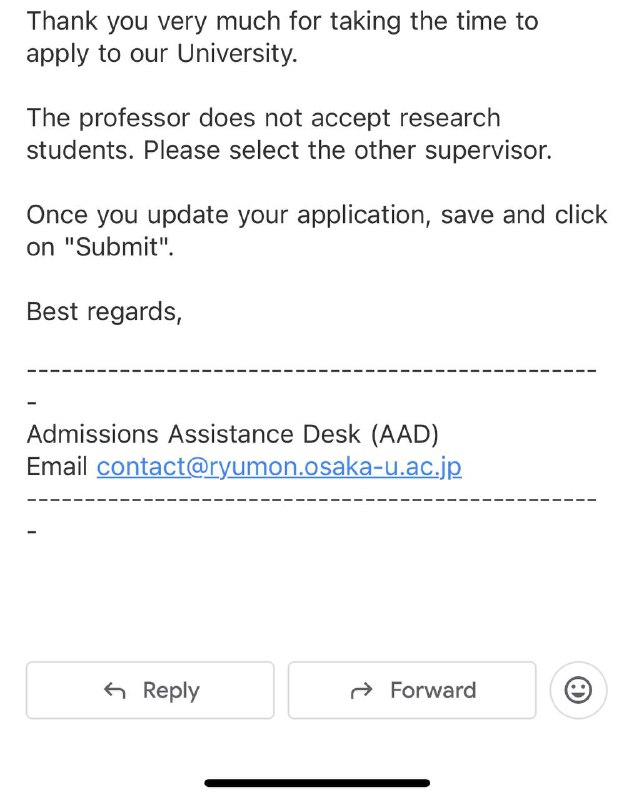Tap the home indicator bar at bottom
Image resolution: width=634 pixels, height=800 pixels.
[317, 782]
